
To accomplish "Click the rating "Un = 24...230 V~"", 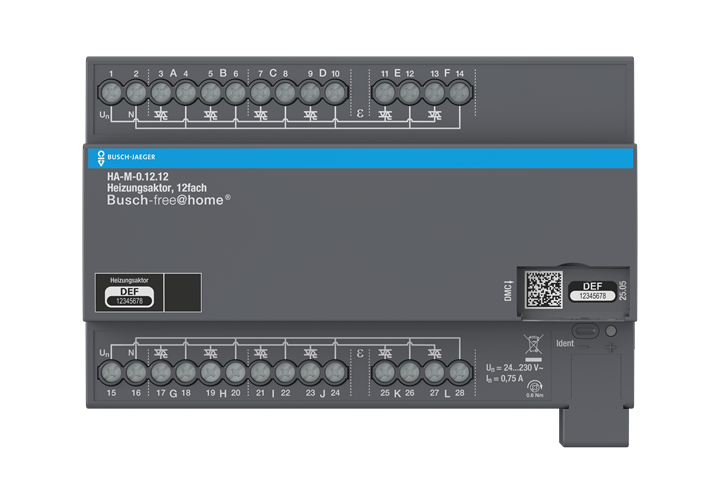I will (515, 368).
